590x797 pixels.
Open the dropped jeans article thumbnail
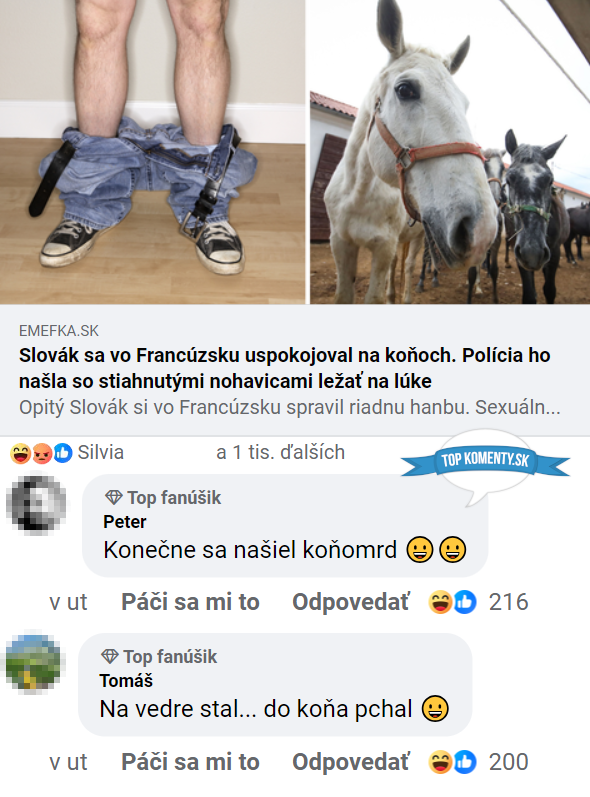coord(152,152)
